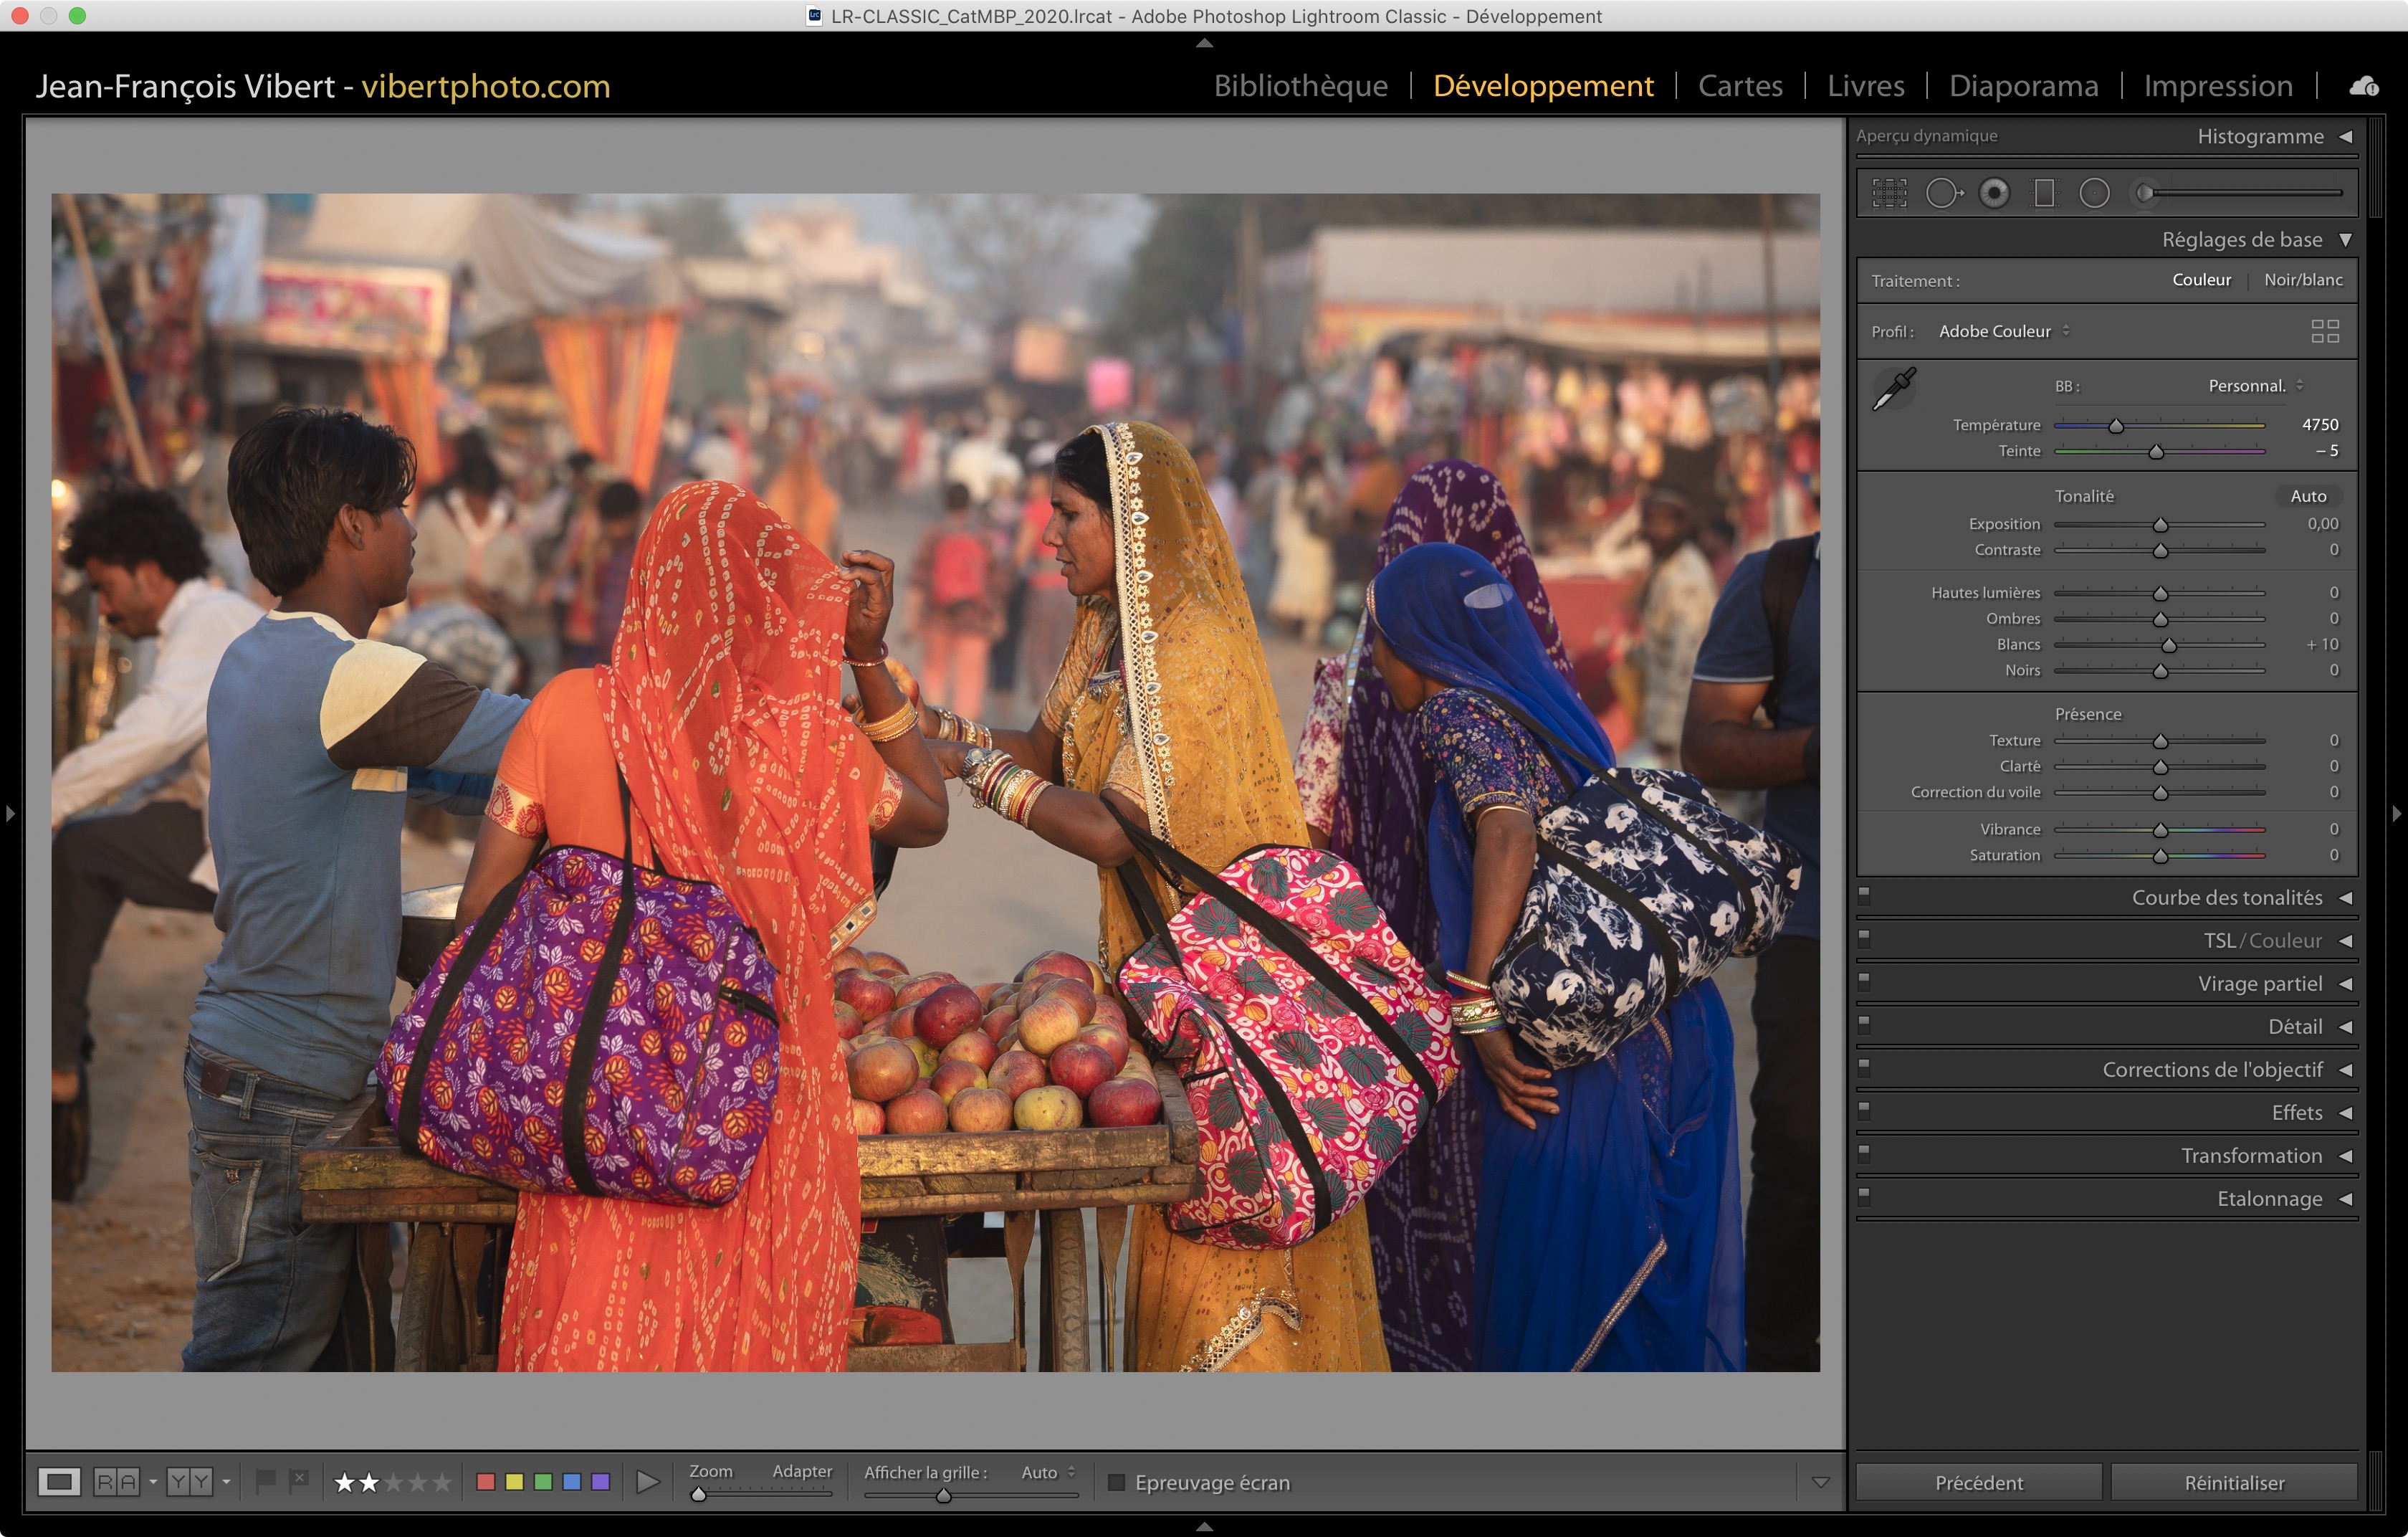Select the Graduated filter tool
Screen dimensions: 2408x1537
pyautogui.click(x=2044, y=193)
